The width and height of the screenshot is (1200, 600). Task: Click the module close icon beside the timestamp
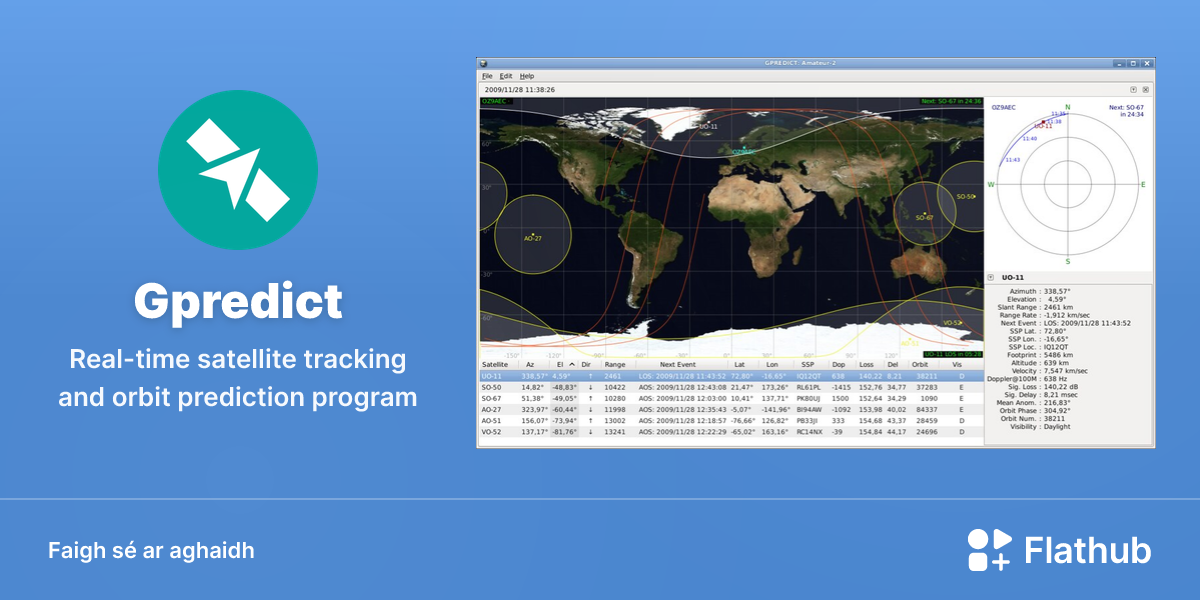[1146, 89]
